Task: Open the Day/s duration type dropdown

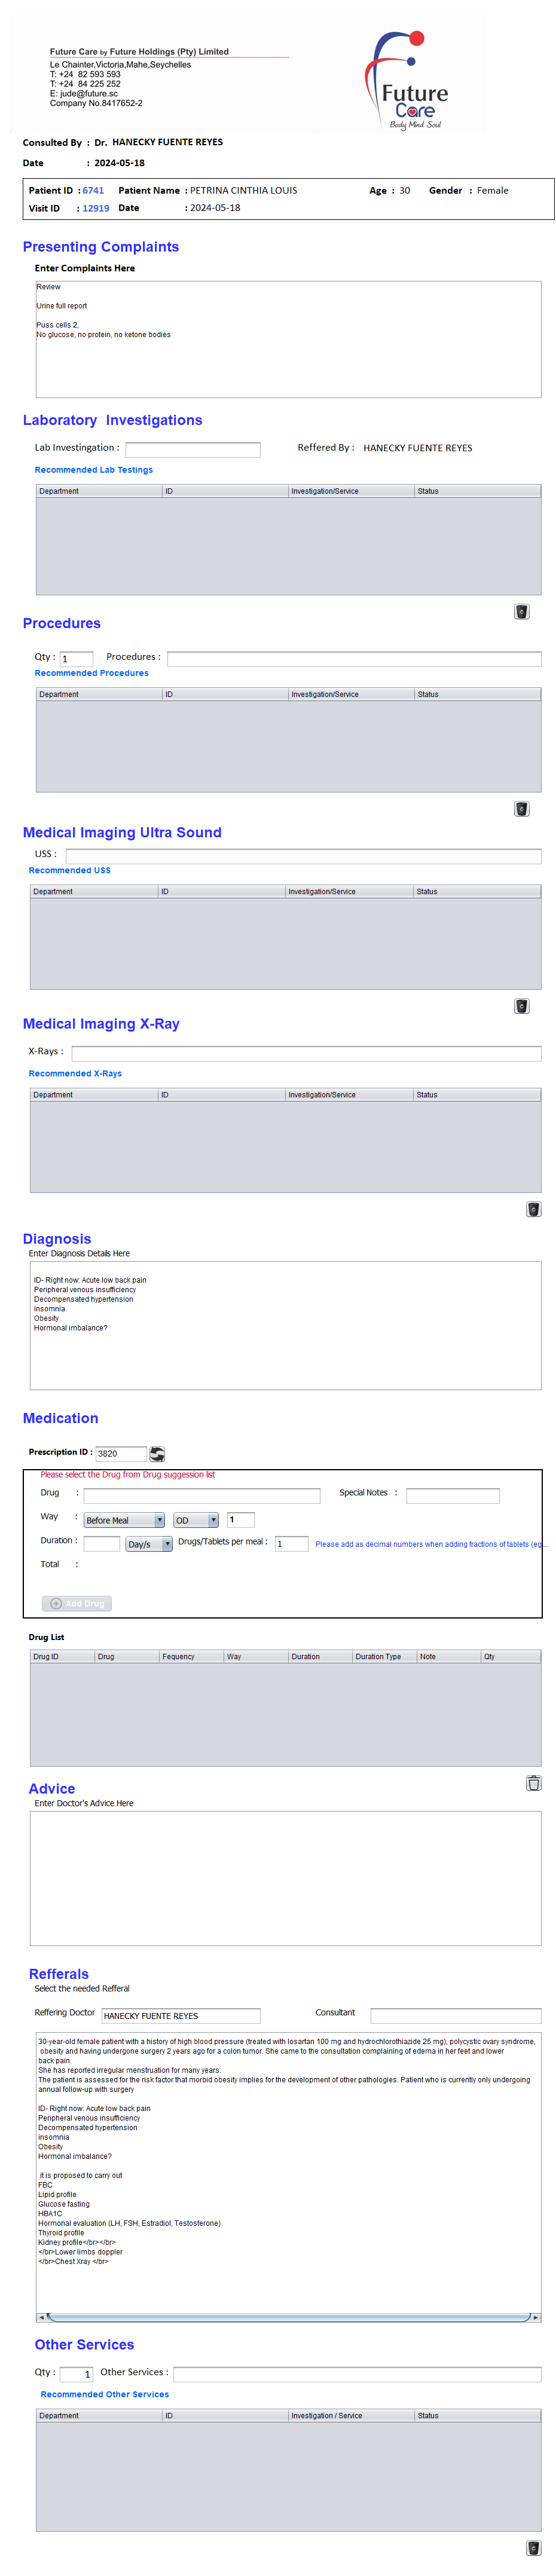Action: click(149, 1543)
